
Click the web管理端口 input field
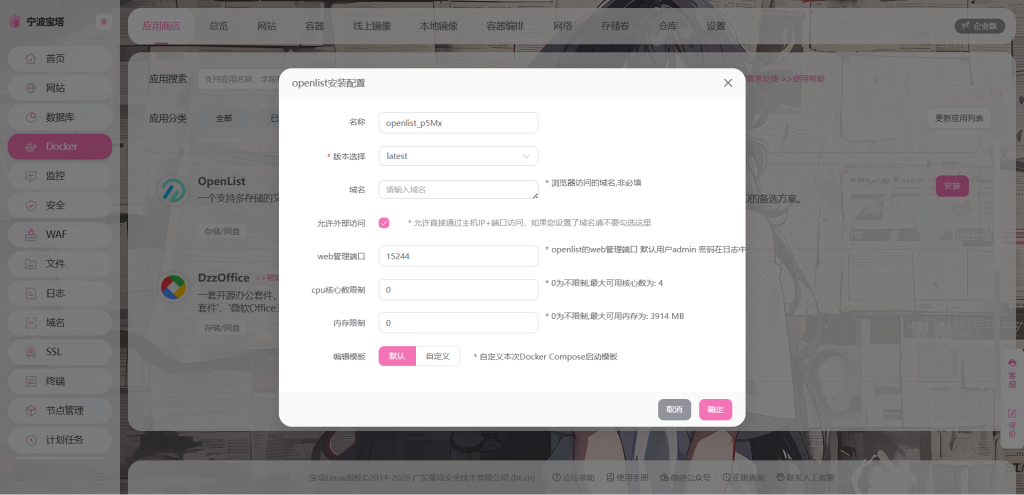pos(458,256)
